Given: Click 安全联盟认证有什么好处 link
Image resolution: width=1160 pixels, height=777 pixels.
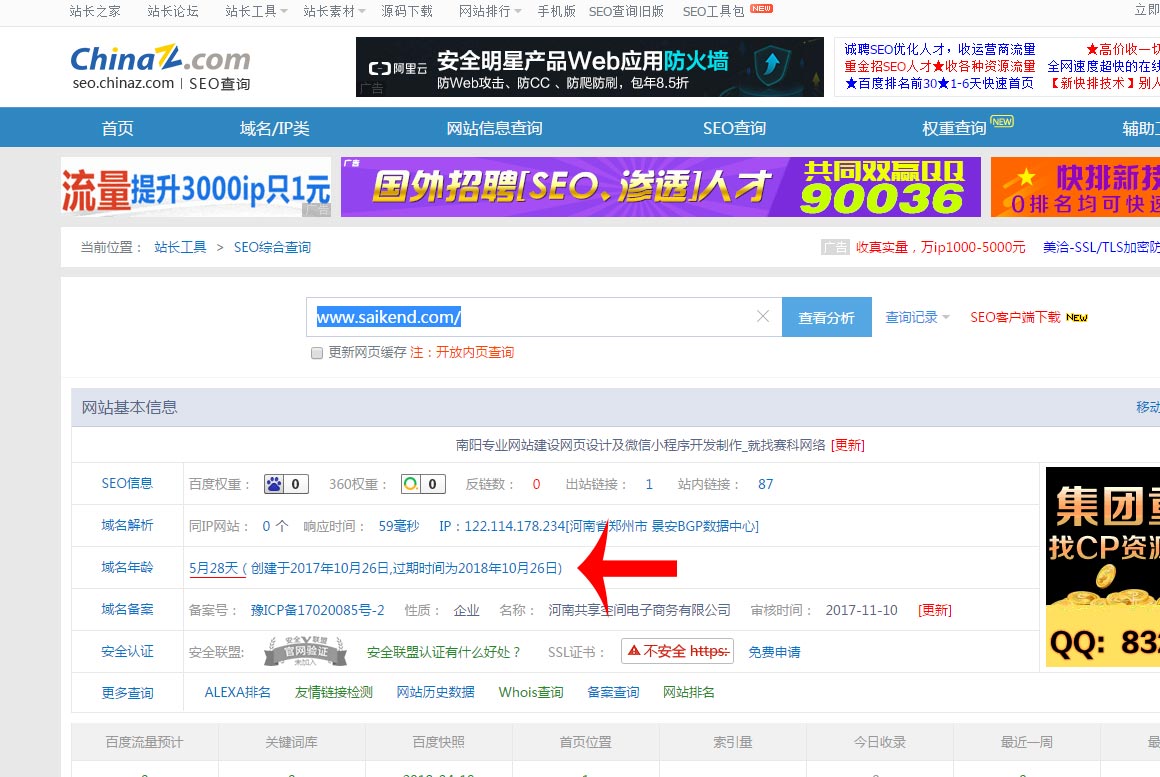Looking at the screenshot, I should (x=444, y=652).
